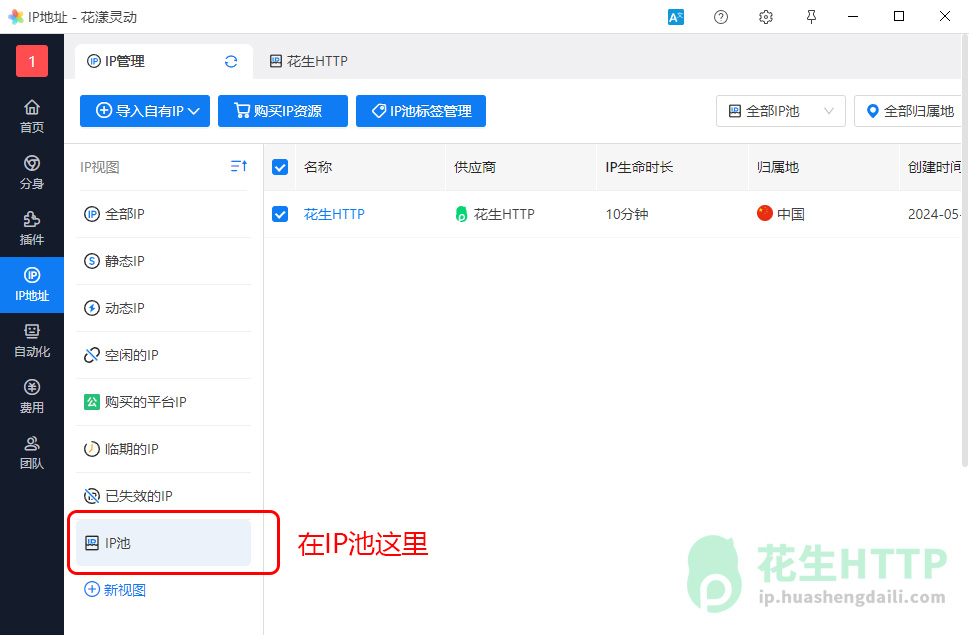Open the 费用 billing section

click(32, 397)
